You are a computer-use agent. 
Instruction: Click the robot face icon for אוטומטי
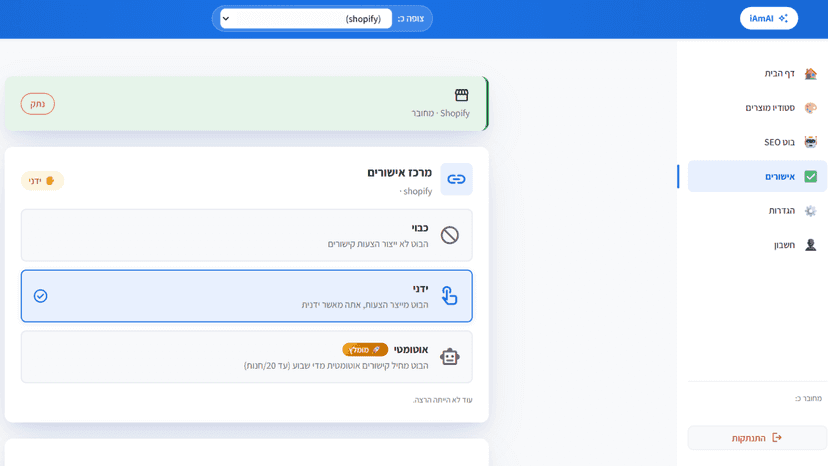point(450,357)
